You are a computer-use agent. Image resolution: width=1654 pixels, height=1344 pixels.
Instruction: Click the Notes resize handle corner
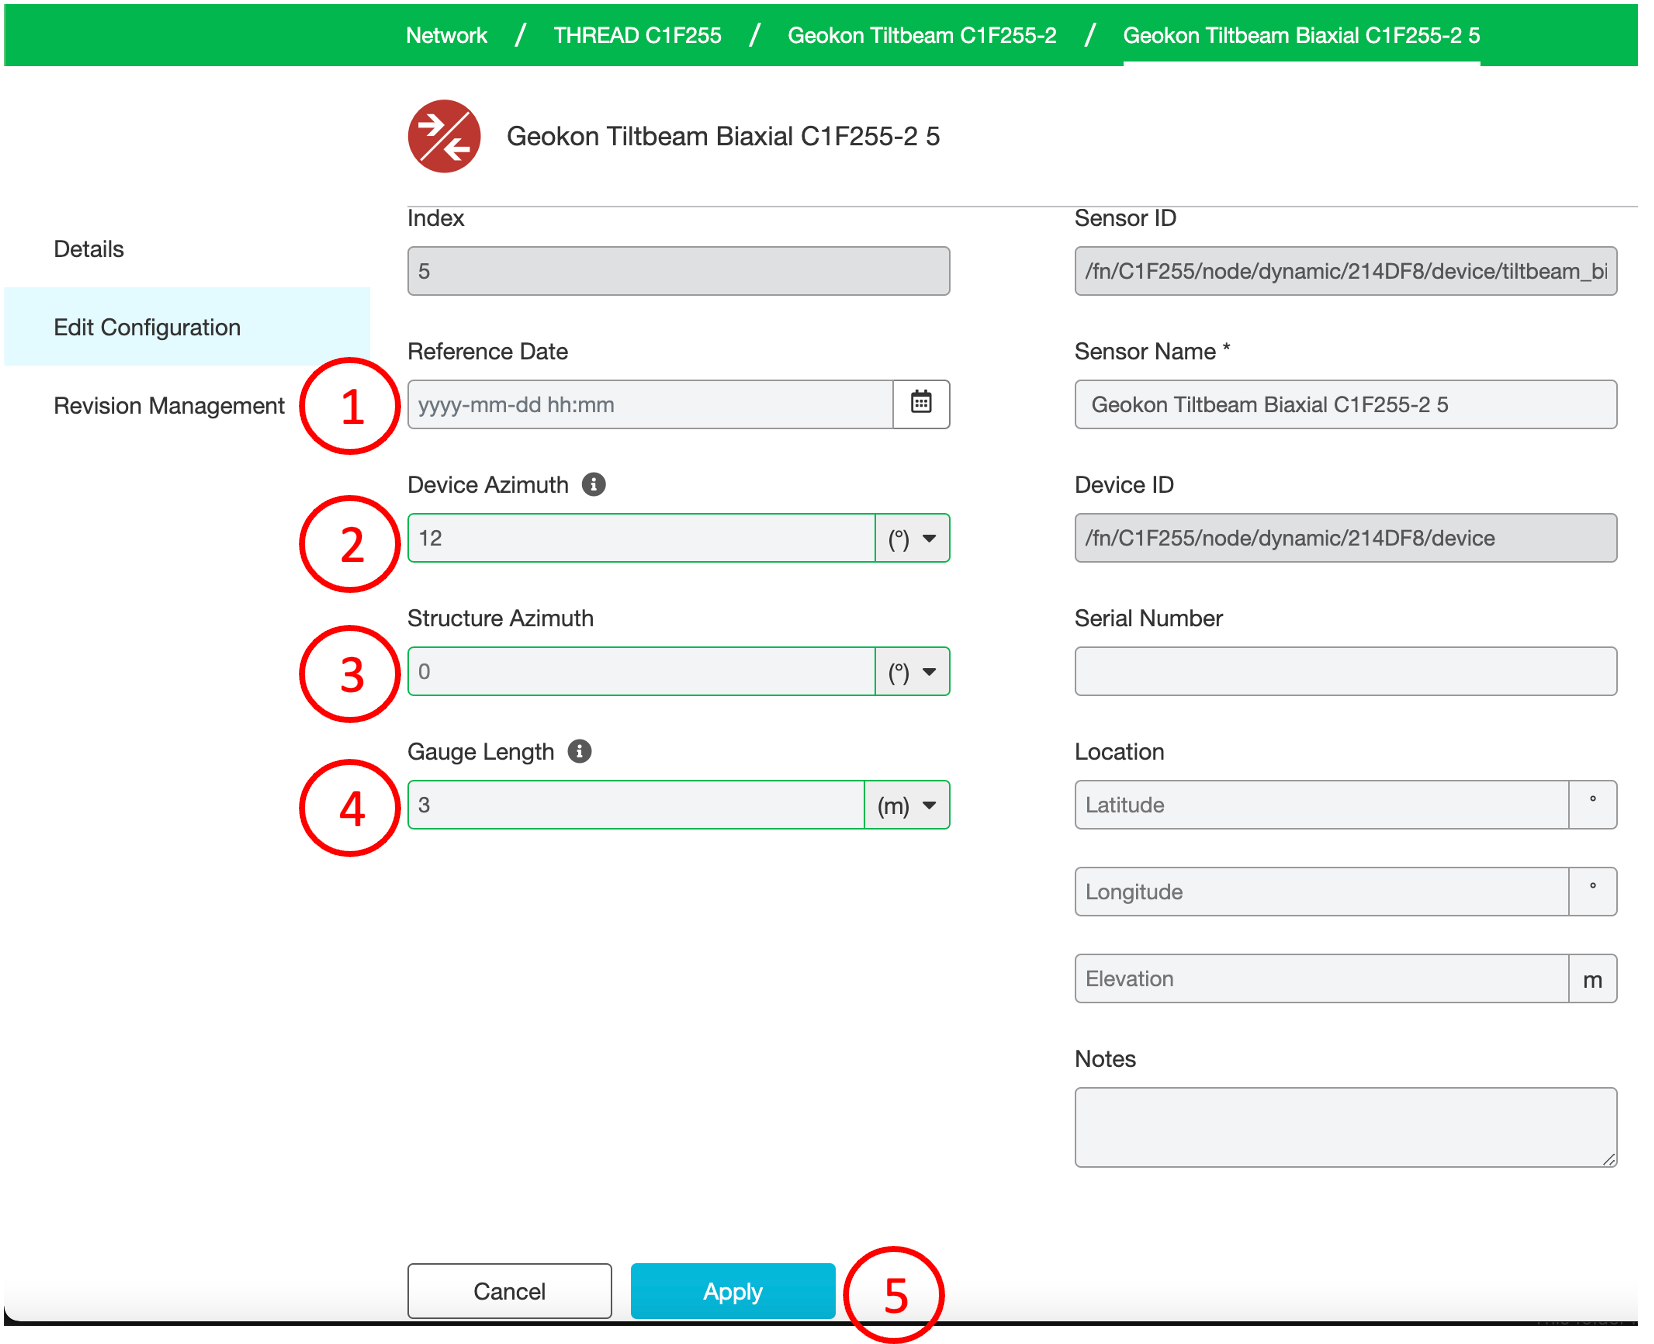pos(1609,1159)
